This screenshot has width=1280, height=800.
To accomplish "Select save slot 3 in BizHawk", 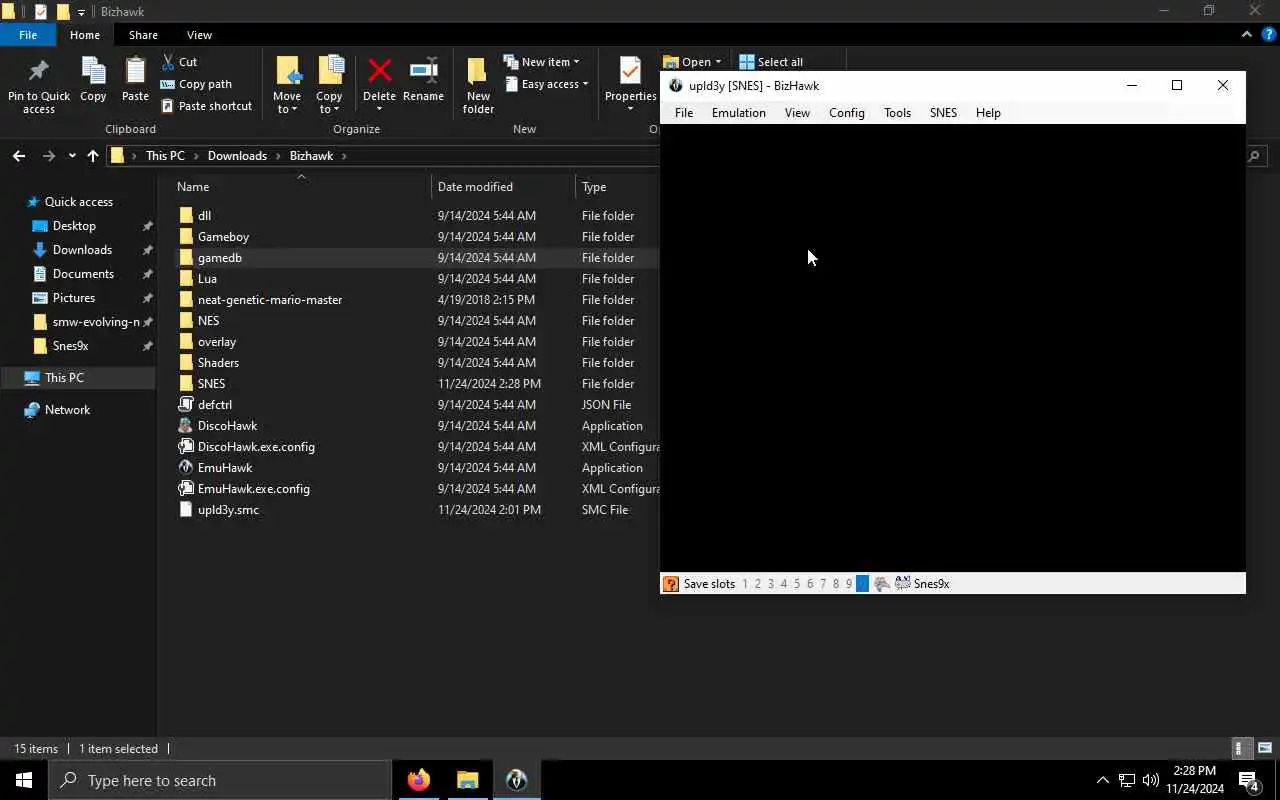I will point(771,584).
